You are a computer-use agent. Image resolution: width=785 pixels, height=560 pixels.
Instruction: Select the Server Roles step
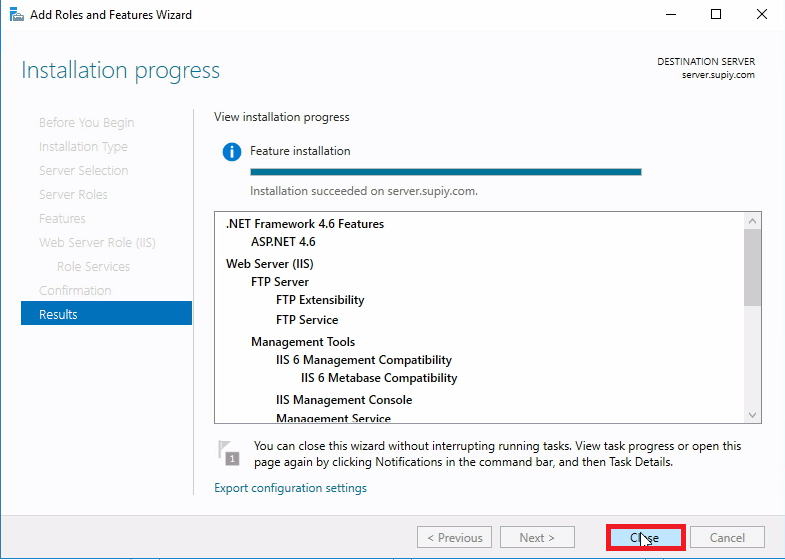pos(73,195)
